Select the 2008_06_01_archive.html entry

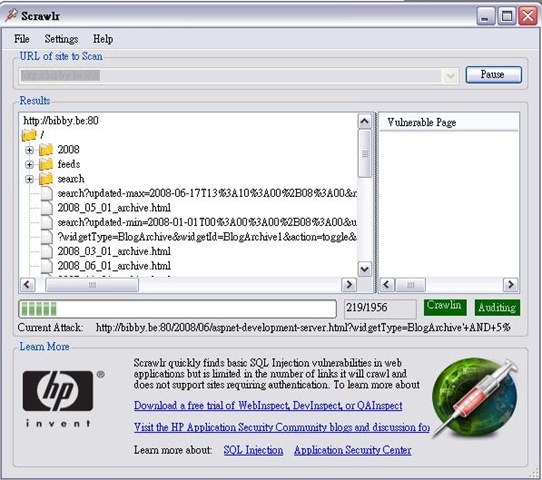coord(114,266)
